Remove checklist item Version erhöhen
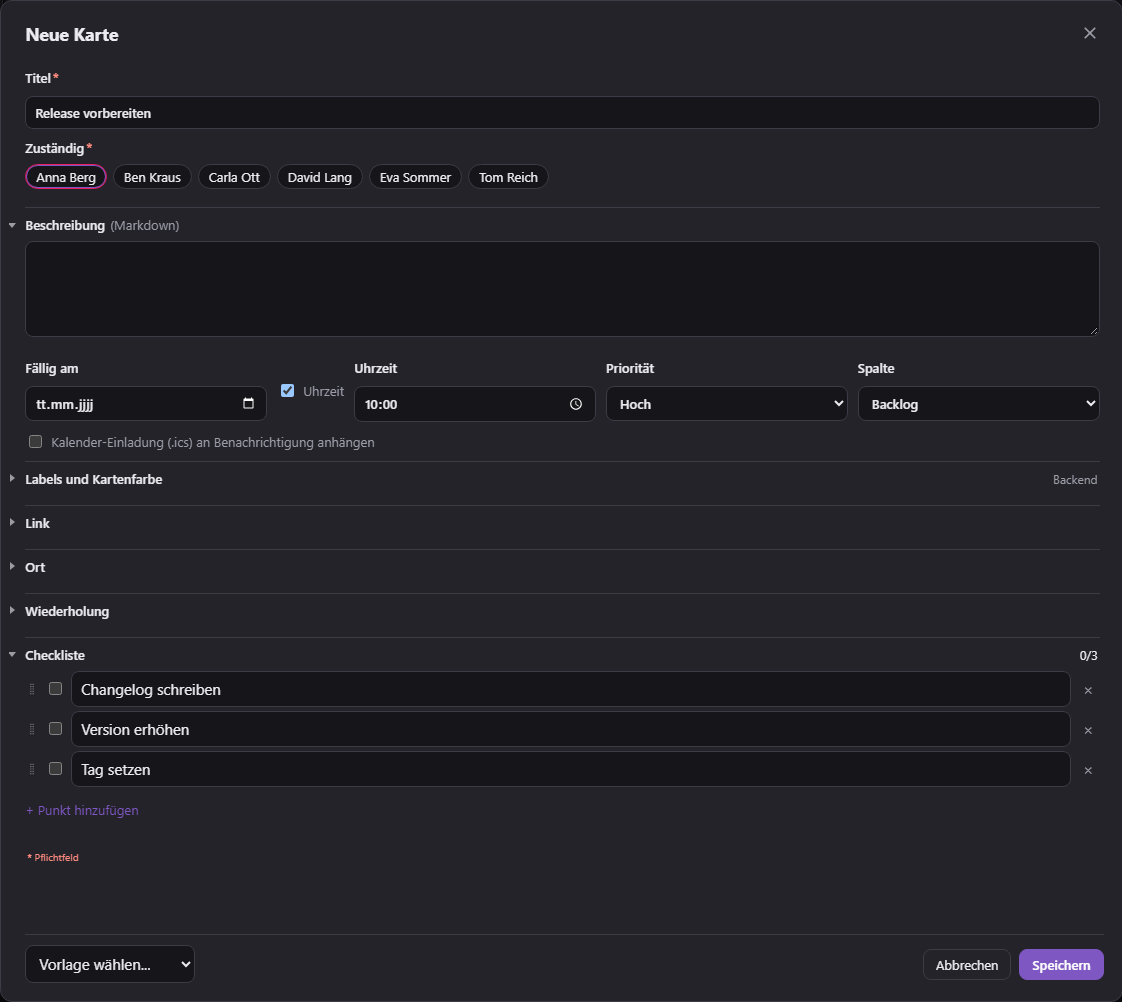Viewport: 1122px width, 1002px height. pyautogui.click(x=1088, y=731)
